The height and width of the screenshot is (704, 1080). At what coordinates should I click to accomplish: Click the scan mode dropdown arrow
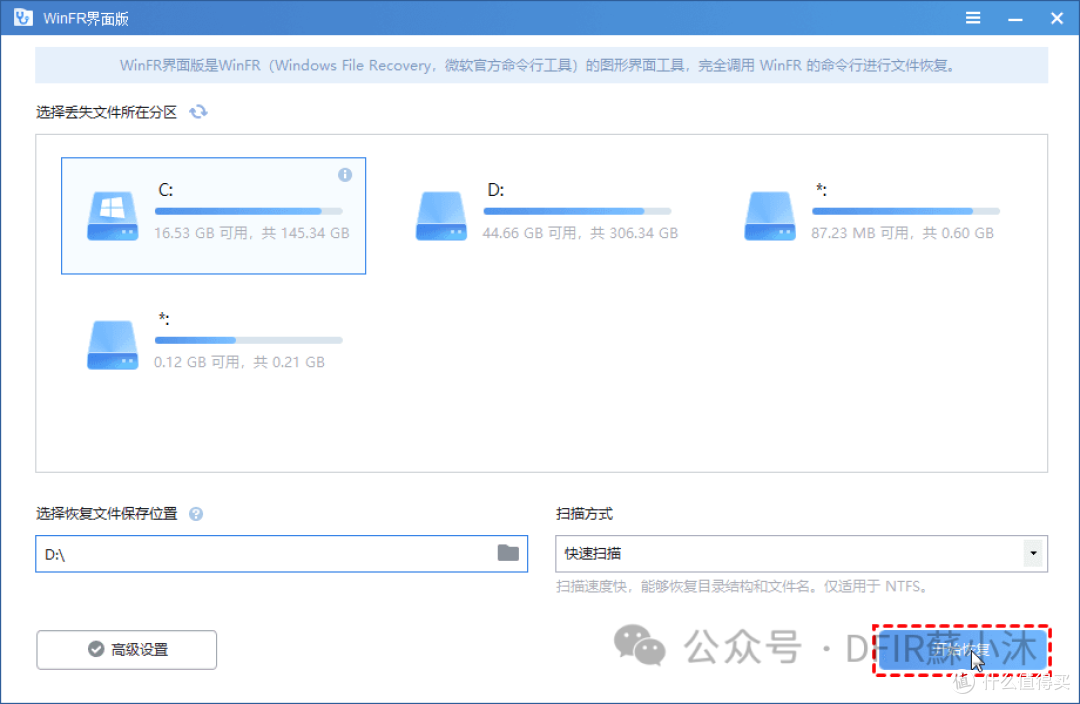1033,553
